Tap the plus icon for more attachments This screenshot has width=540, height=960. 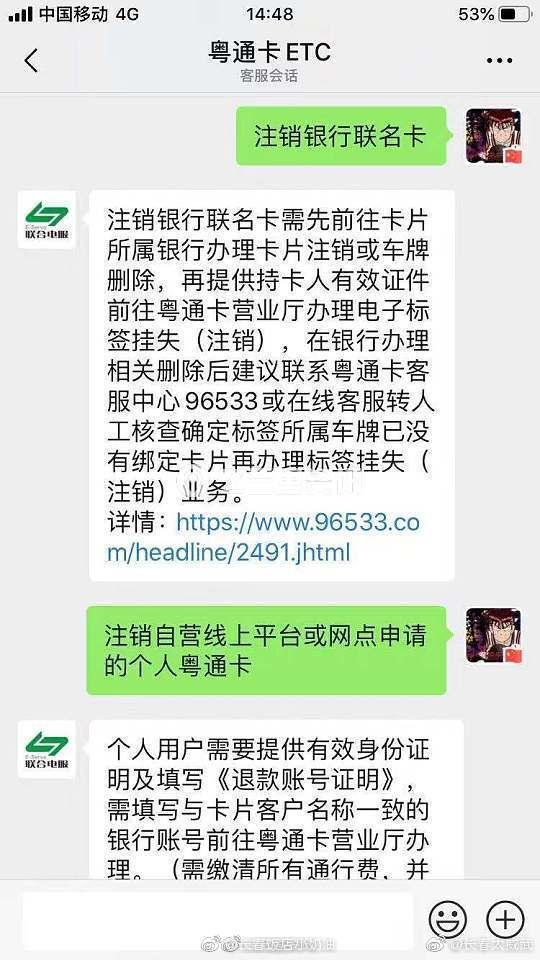[505, 919]
